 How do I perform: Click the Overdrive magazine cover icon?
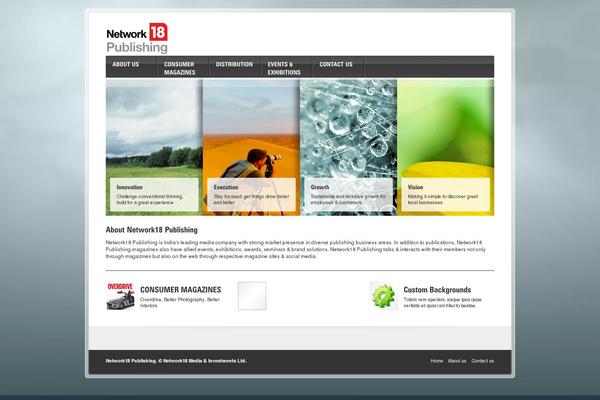(121, 296)
